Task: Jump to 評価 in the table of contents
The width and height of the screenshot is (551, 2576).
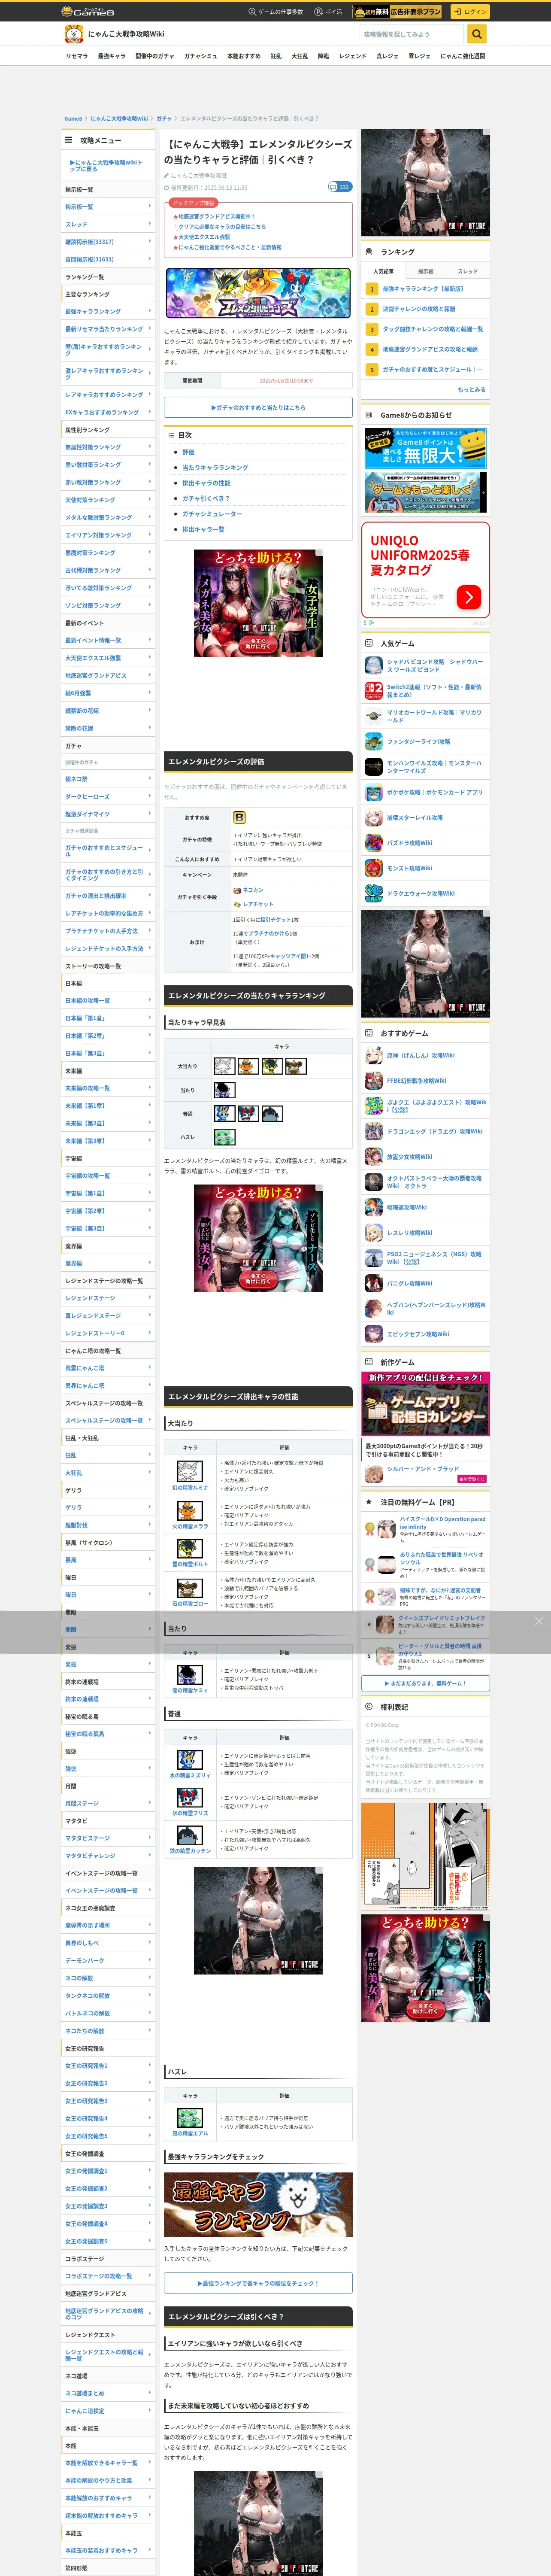Action: (188, 452)
